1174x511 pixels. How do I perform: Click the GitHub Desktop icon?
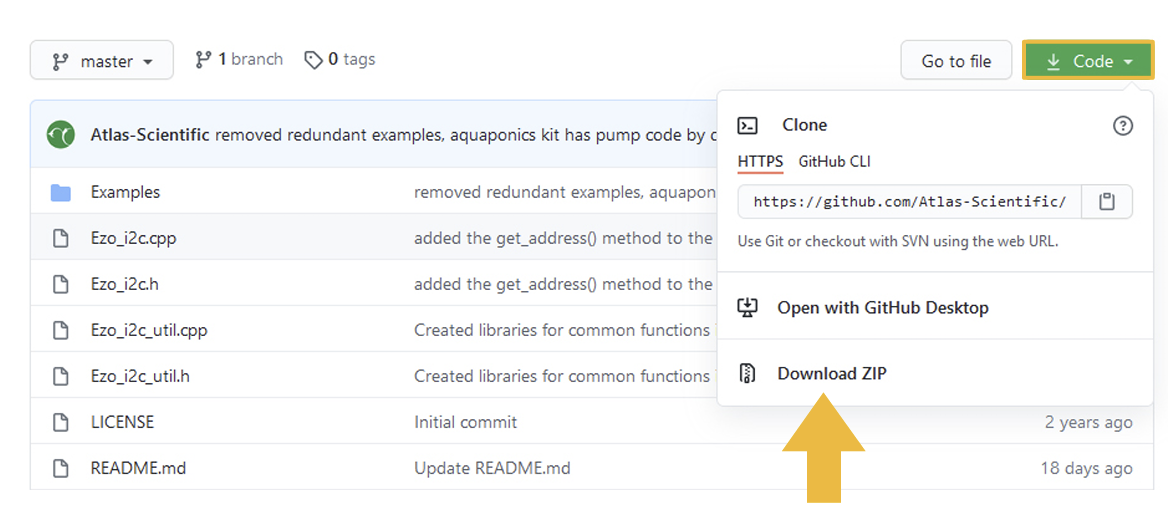747,307
